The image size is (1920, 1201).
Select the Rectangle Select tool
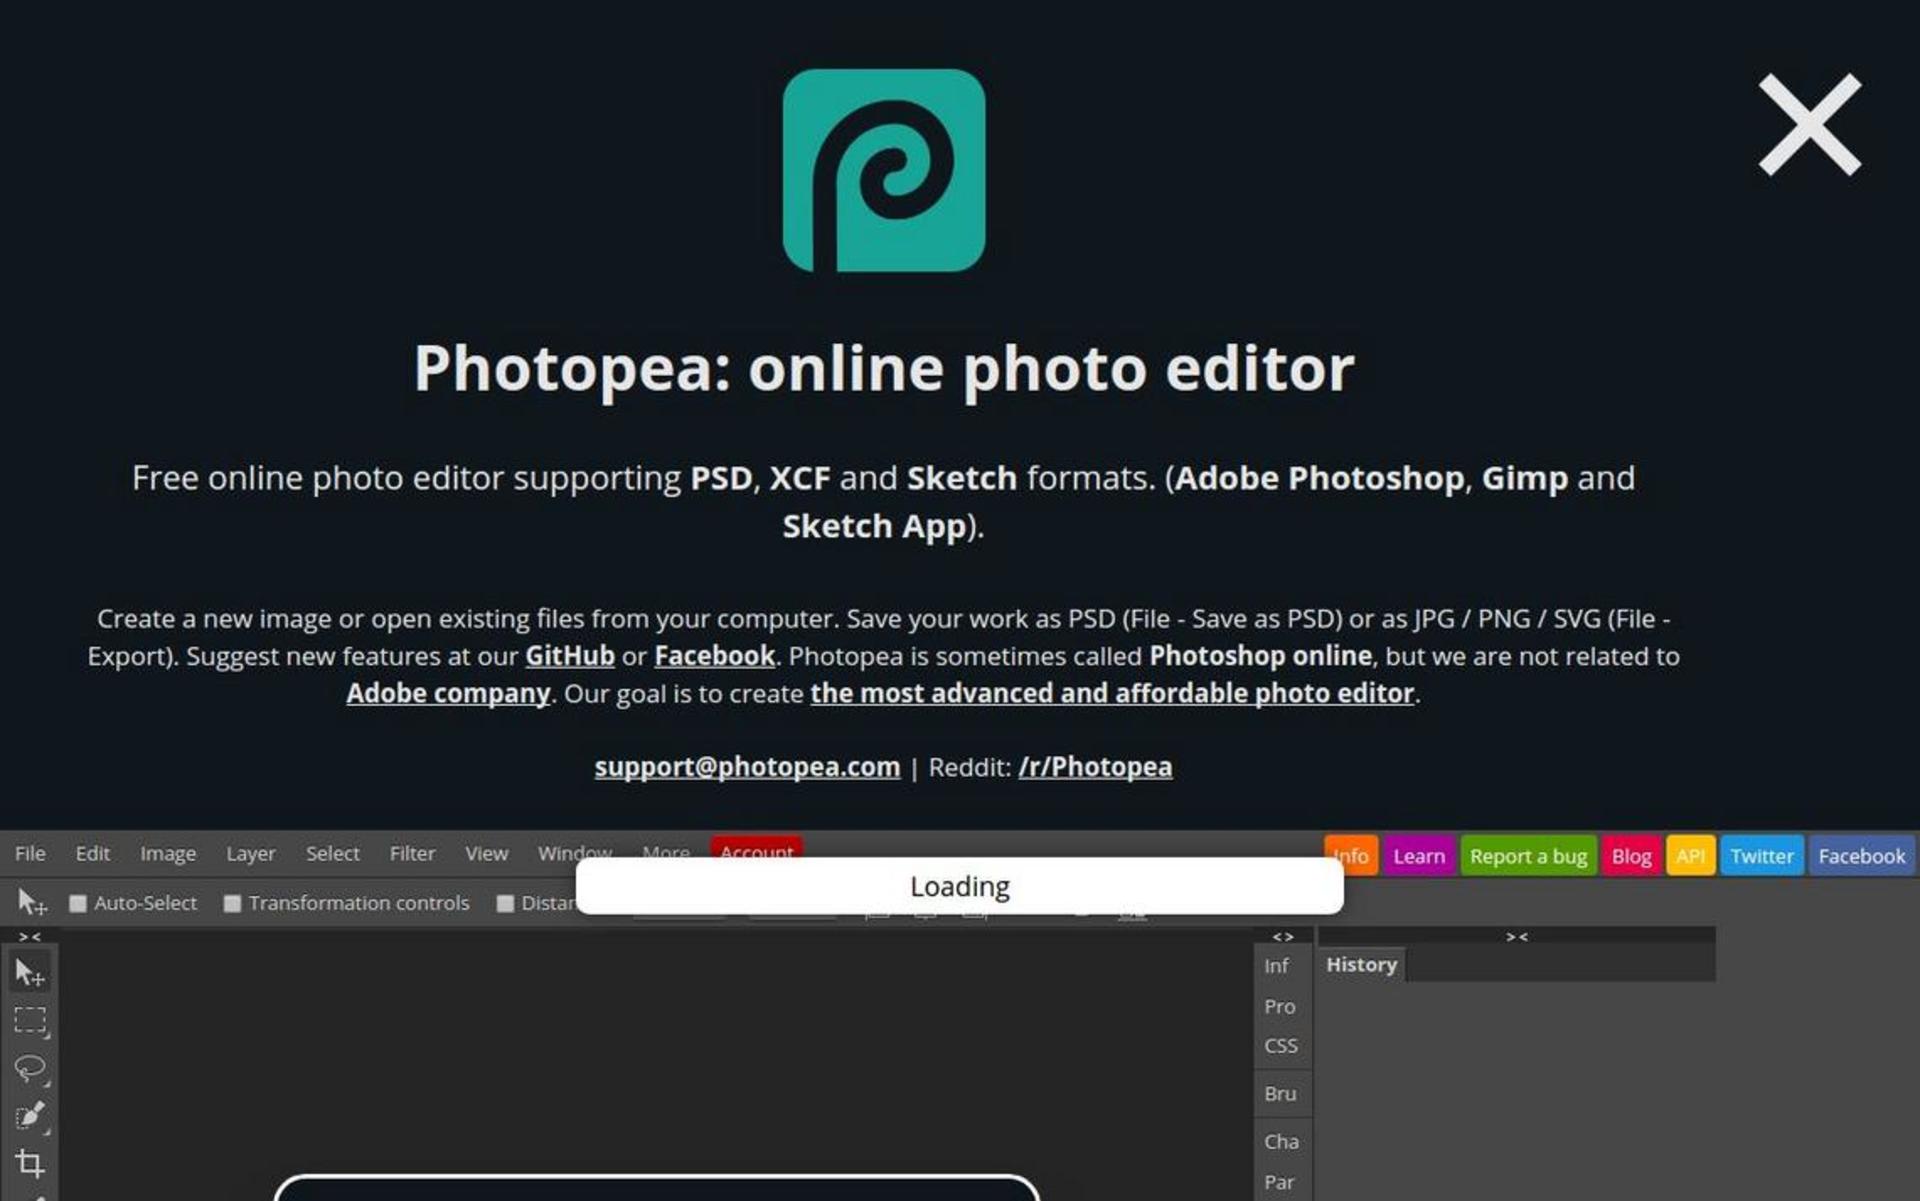[x=30, y=1020]
